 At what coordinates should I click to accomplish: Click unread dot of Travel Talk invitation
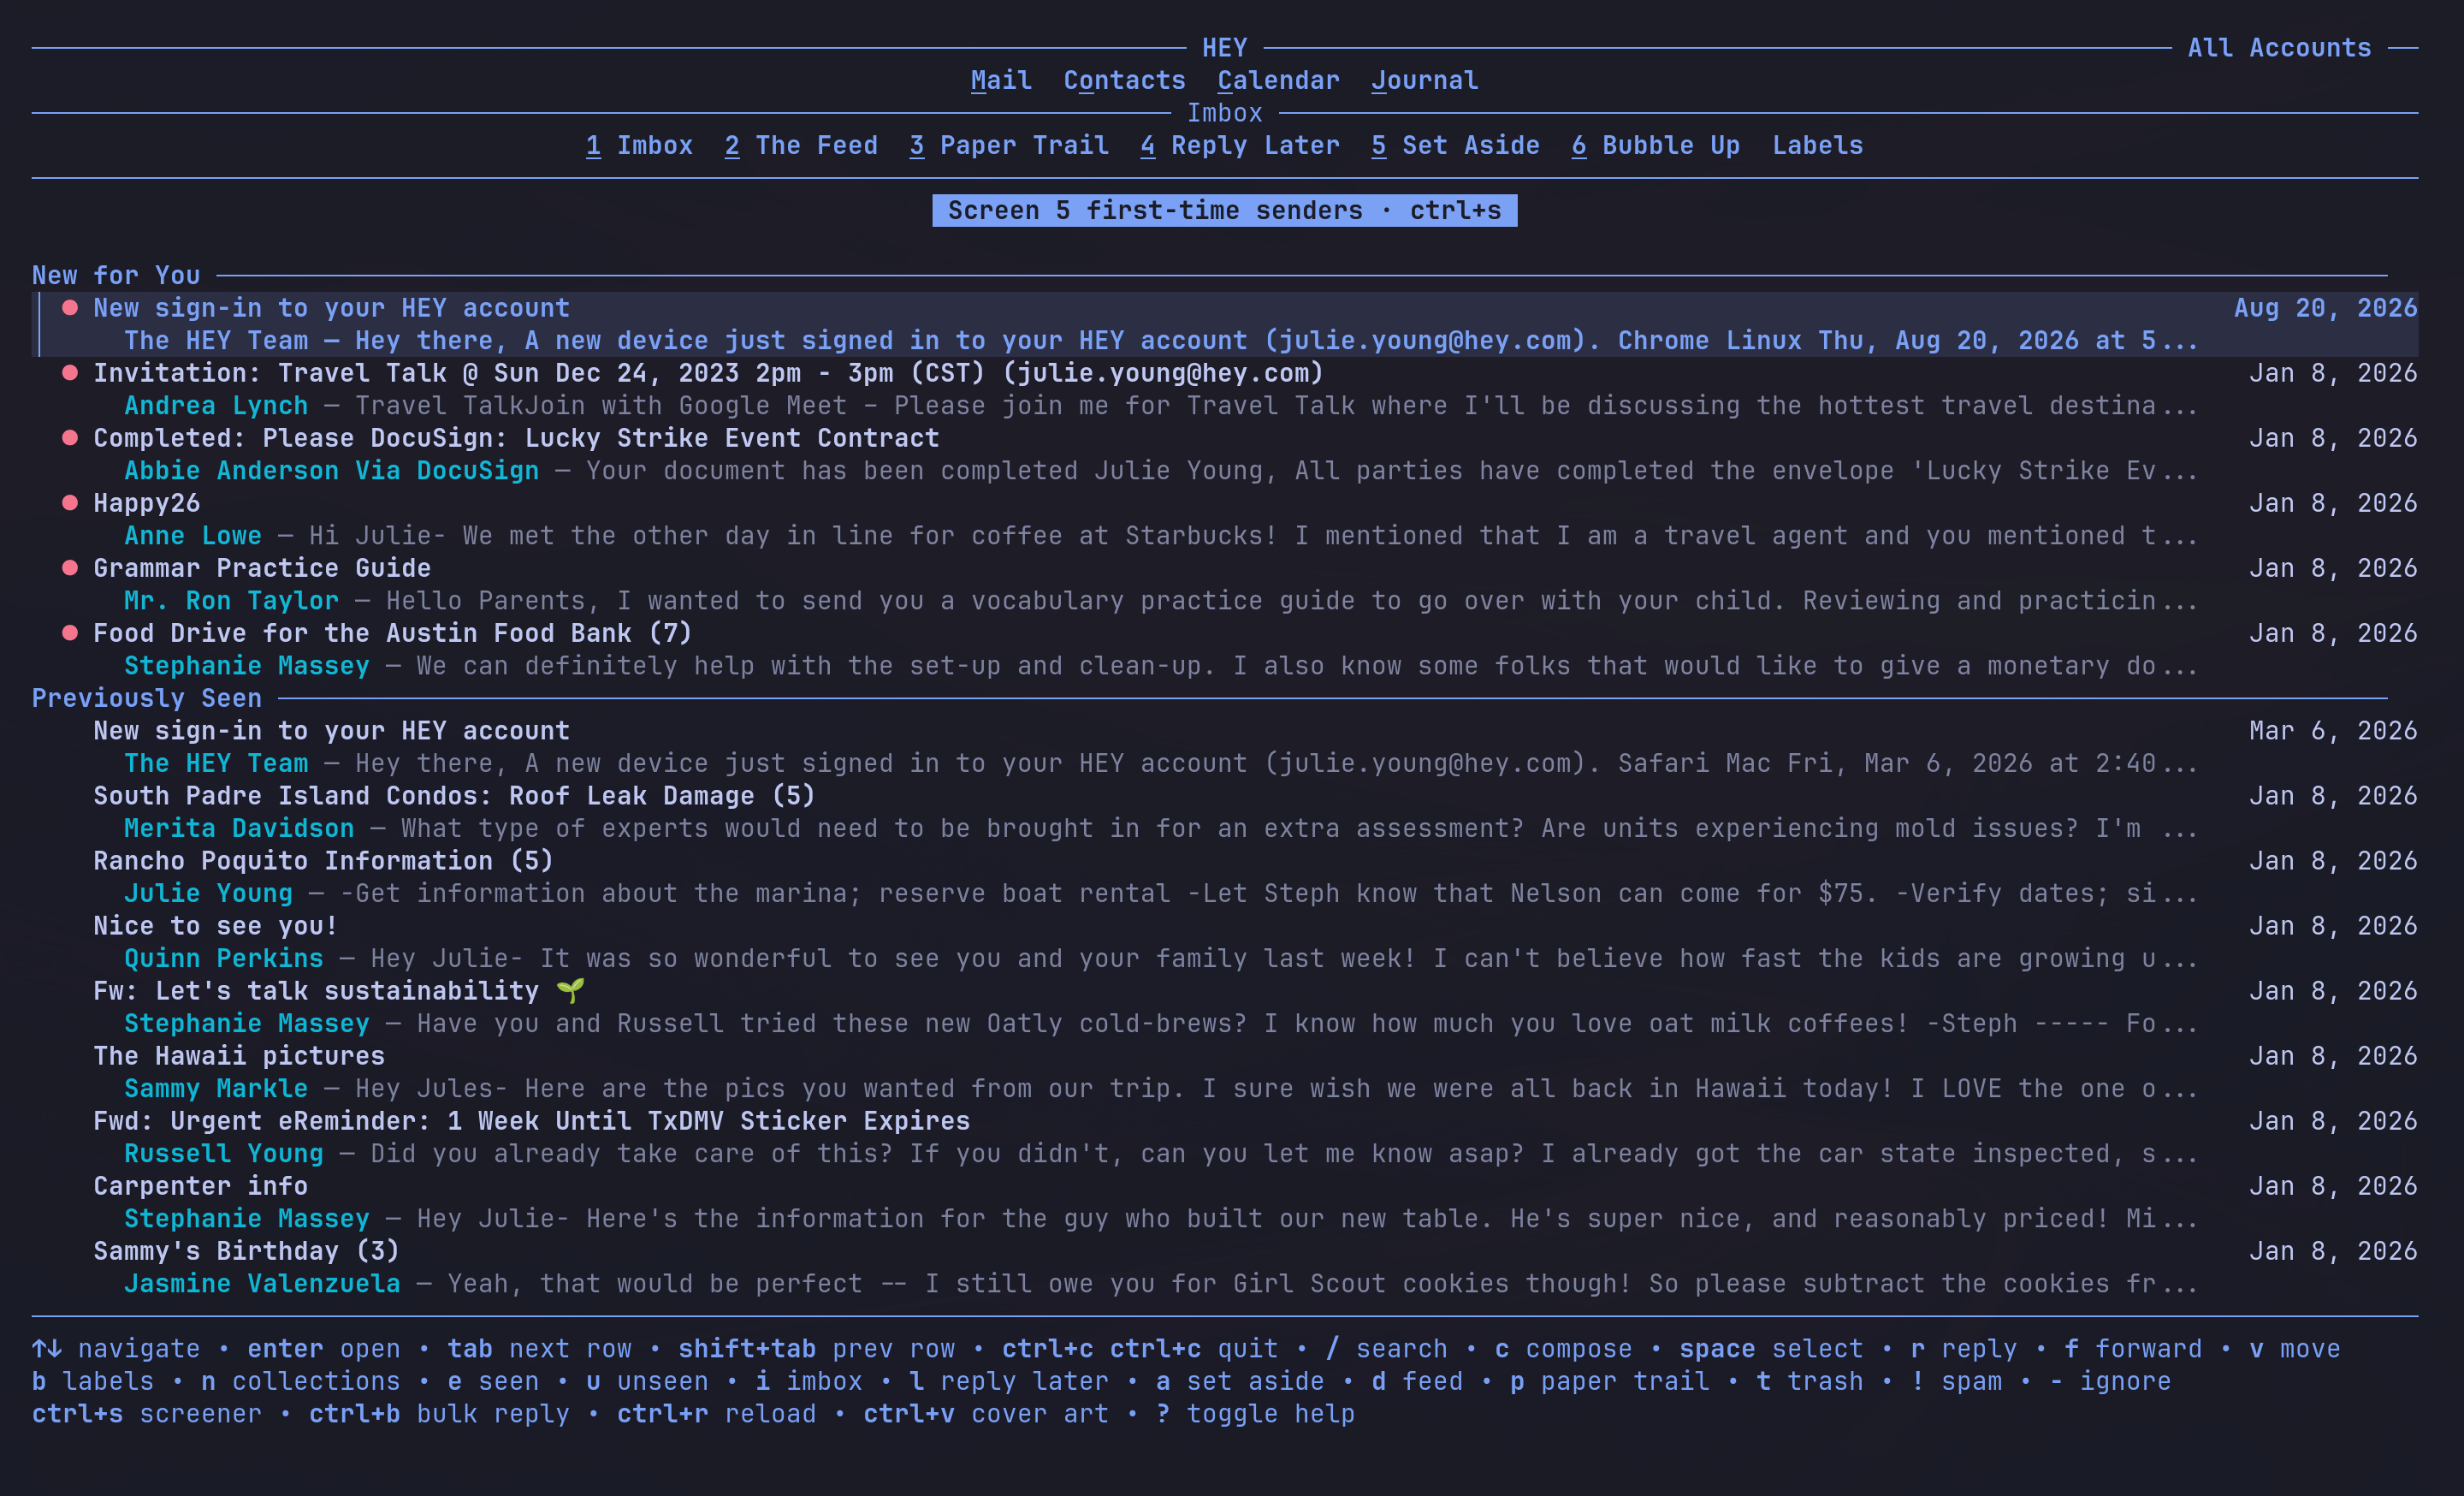pyautogui.click(x=70, y=373)
